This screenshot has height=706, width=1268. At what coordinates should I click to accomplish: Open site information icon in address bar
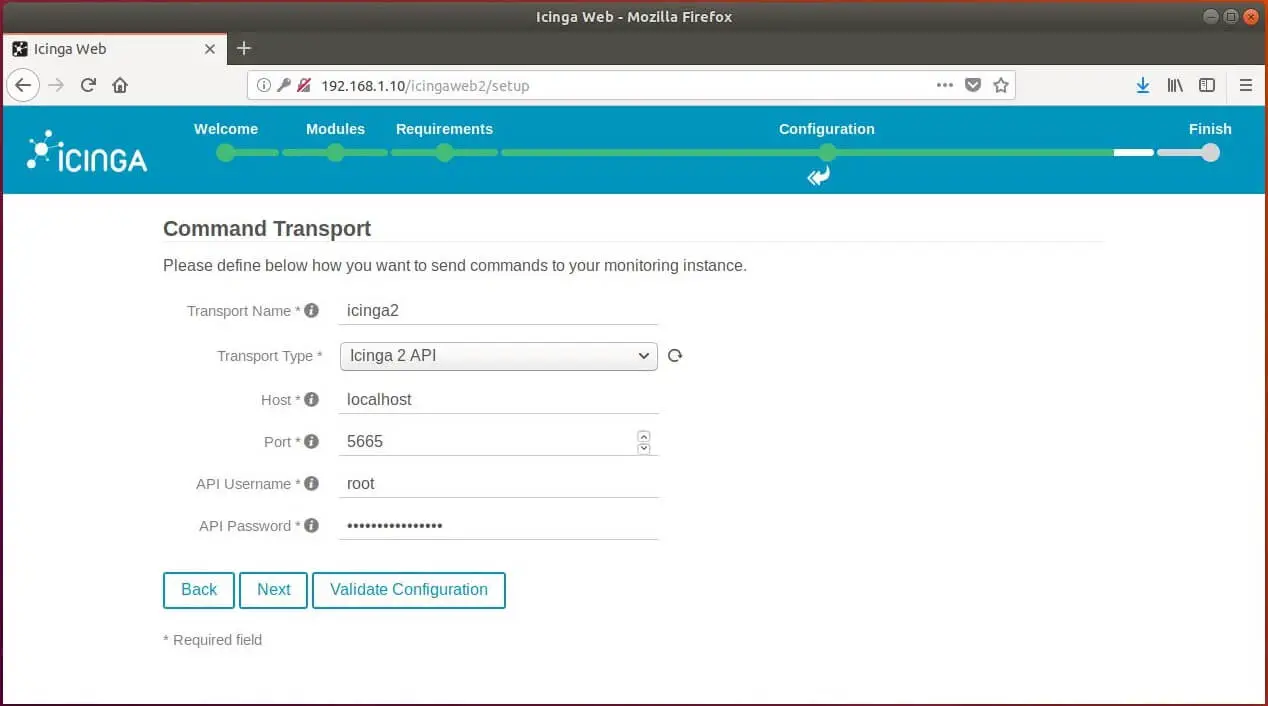pyautogui.click(x=264, y=85)
